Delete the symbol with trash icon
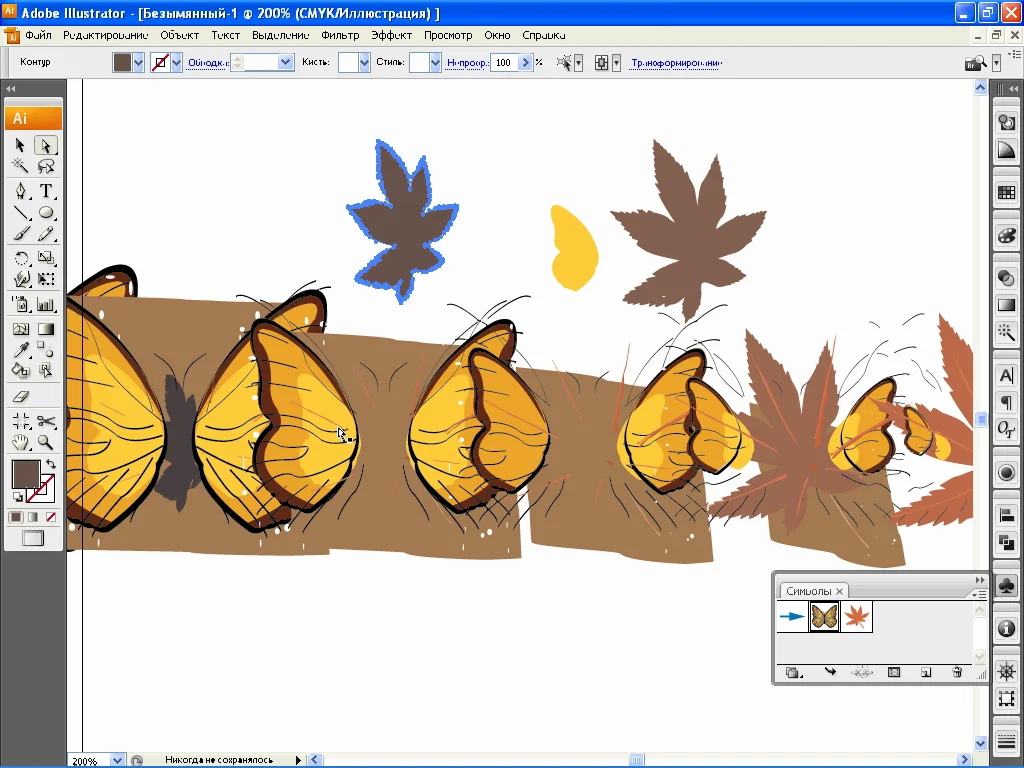 coord(957,672)
